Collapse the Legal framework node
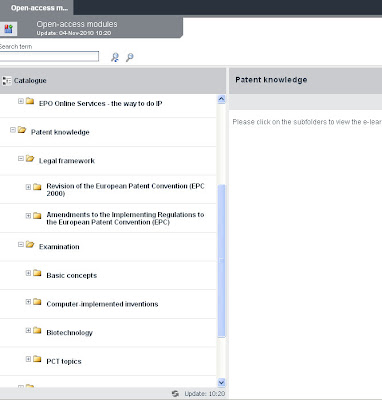382x400 pixels. [x=21, y=158]
